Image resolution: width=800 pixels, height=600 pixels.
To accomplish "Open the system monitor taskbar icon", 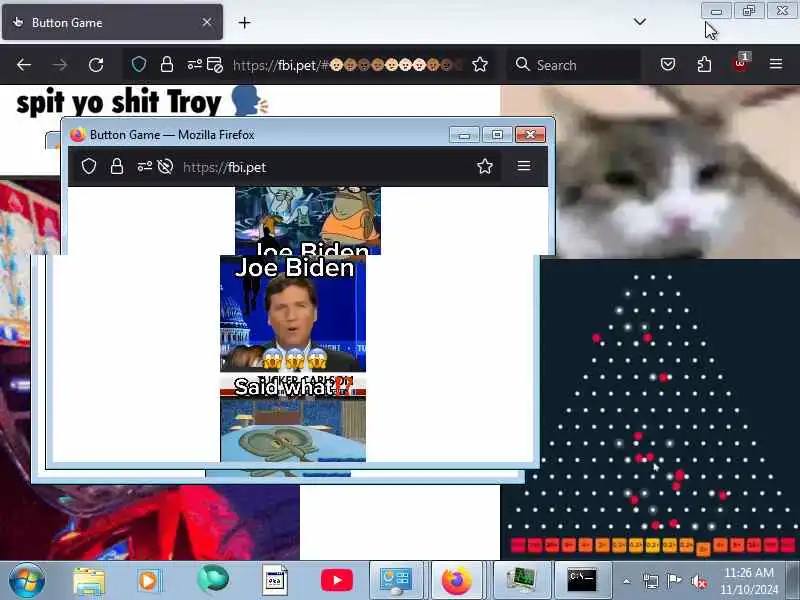I will (521, 581).
